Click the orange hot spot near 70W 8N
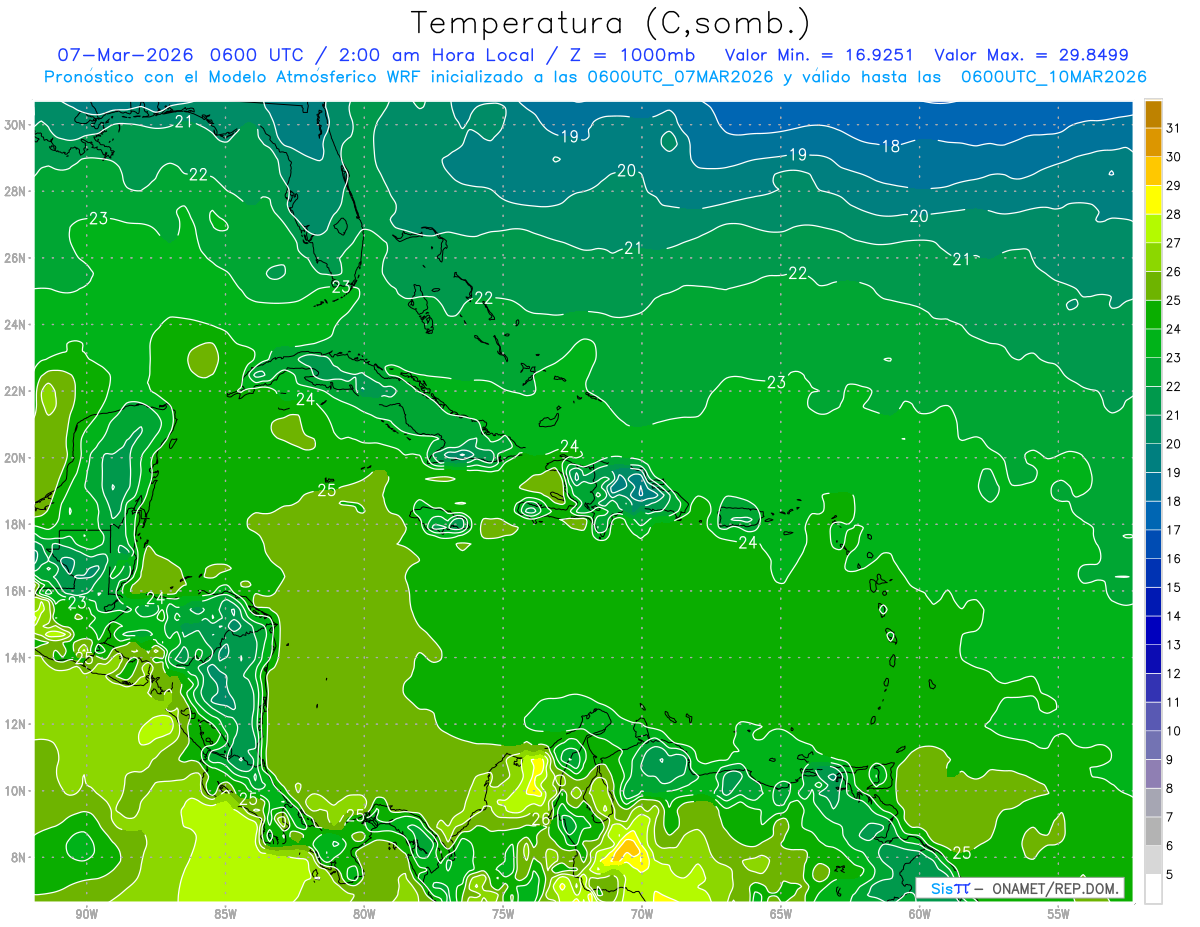Image resolution: width=1200 pixels, height=927 pixels. [x=626, y=851]
